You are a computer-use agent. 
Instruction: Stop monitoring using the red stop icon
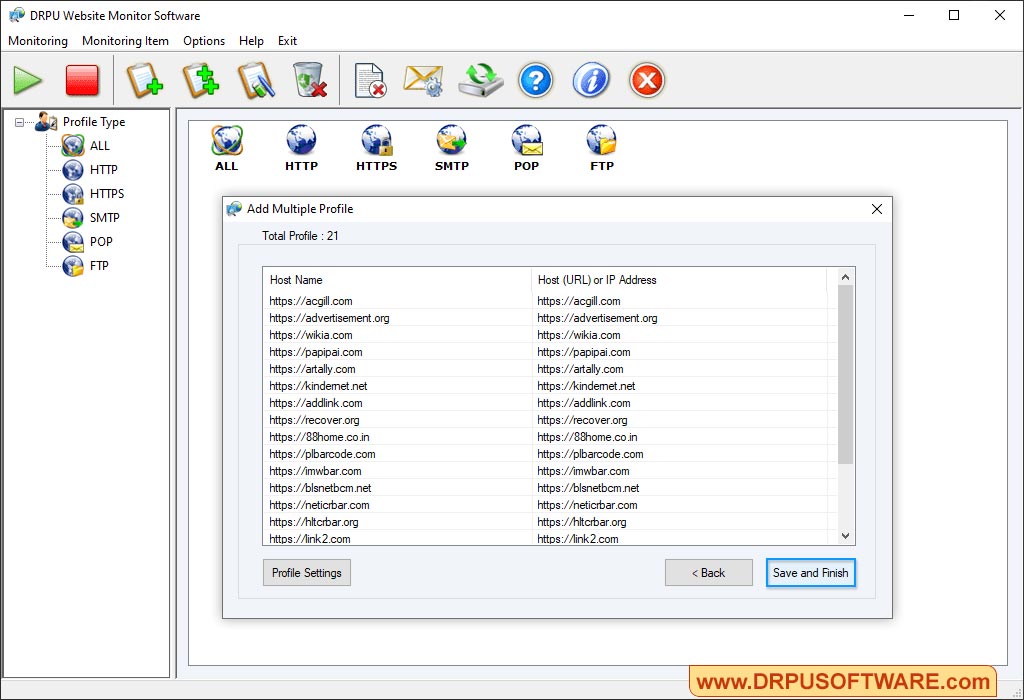tap(82, 80)
